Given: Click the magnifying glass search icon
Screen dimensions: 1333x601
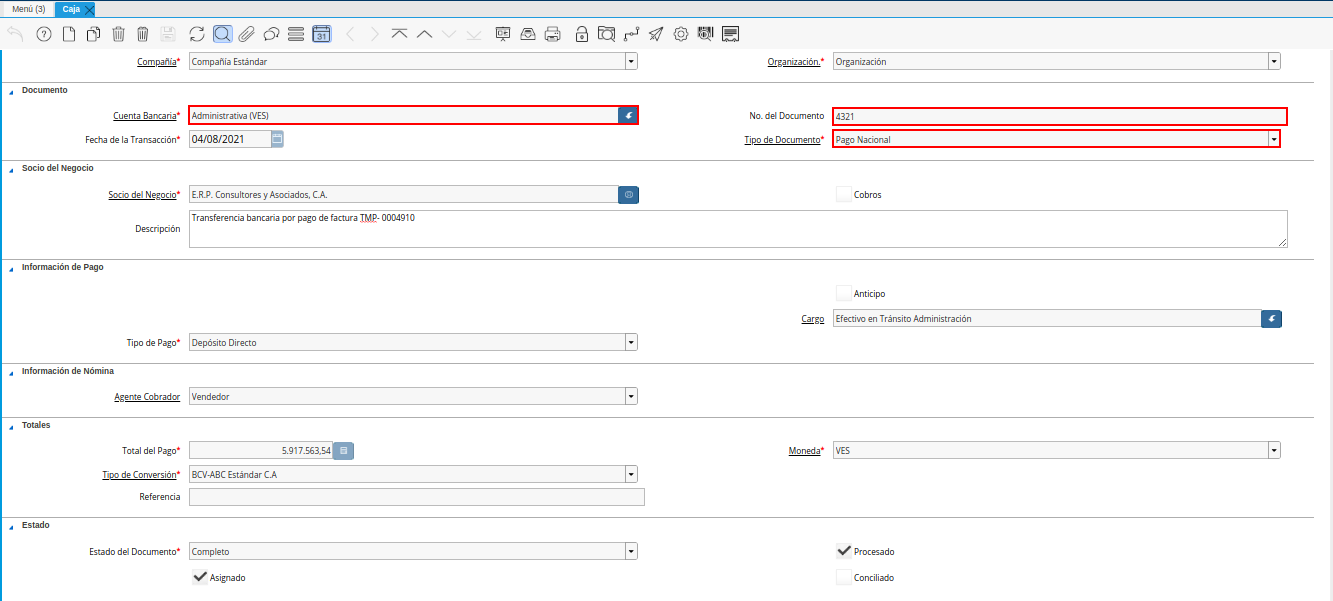Looking at the screenshot, I should click(222, 34).
